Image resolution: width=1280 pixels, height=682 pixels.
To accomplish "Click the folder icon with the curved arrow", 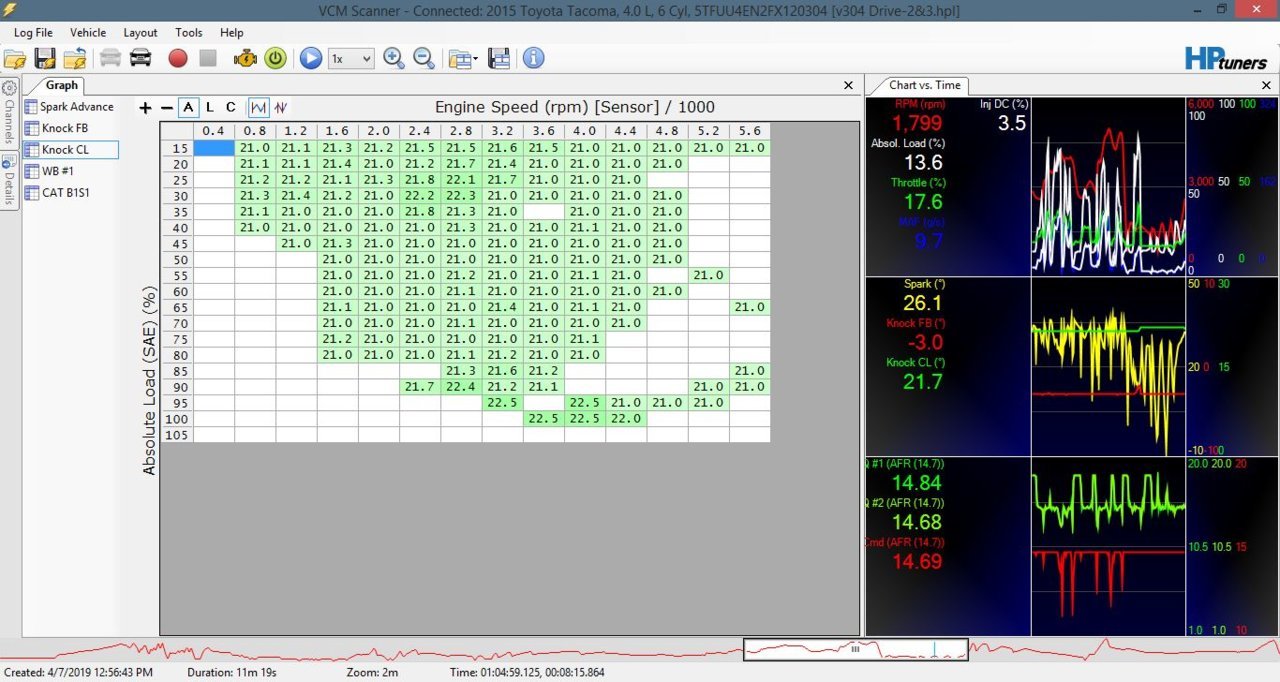I will [x=75, y=58].
